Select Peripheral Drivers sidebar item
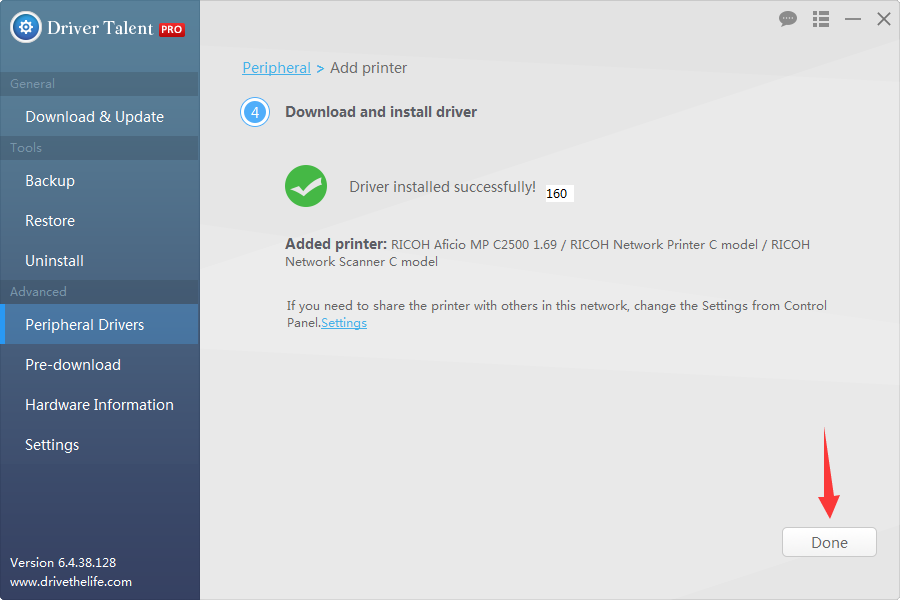The image size is (900, 600). click(100, 324)
